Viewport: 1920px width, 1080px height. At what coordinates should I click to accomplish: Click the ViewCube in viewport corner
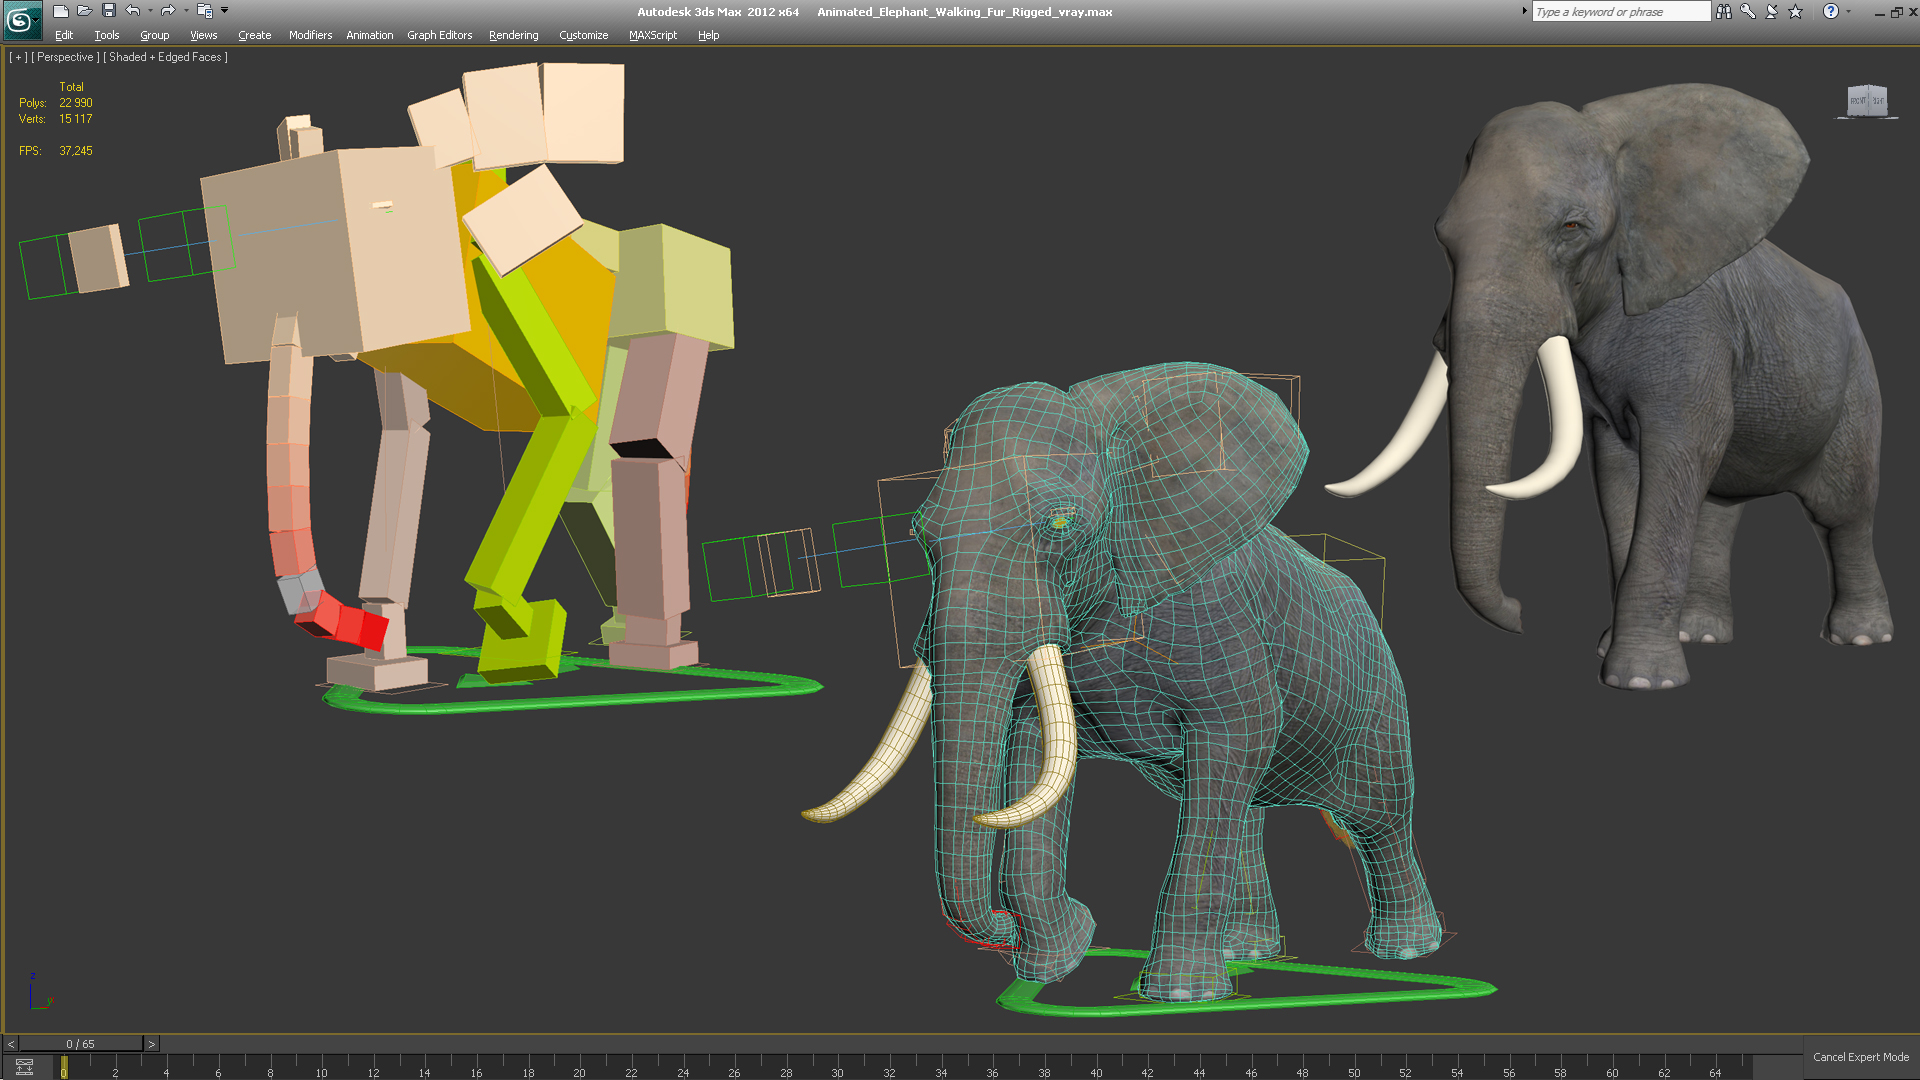point(1866,101)
